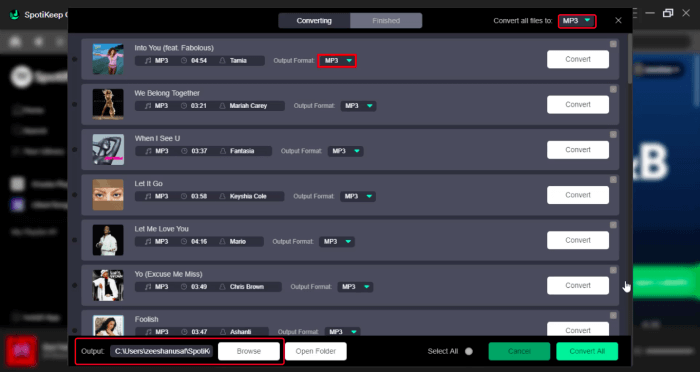Viewport: 700px width, 372px height.
Task: Click the title text 'Let Me Love You'
Action: [162, 229]
